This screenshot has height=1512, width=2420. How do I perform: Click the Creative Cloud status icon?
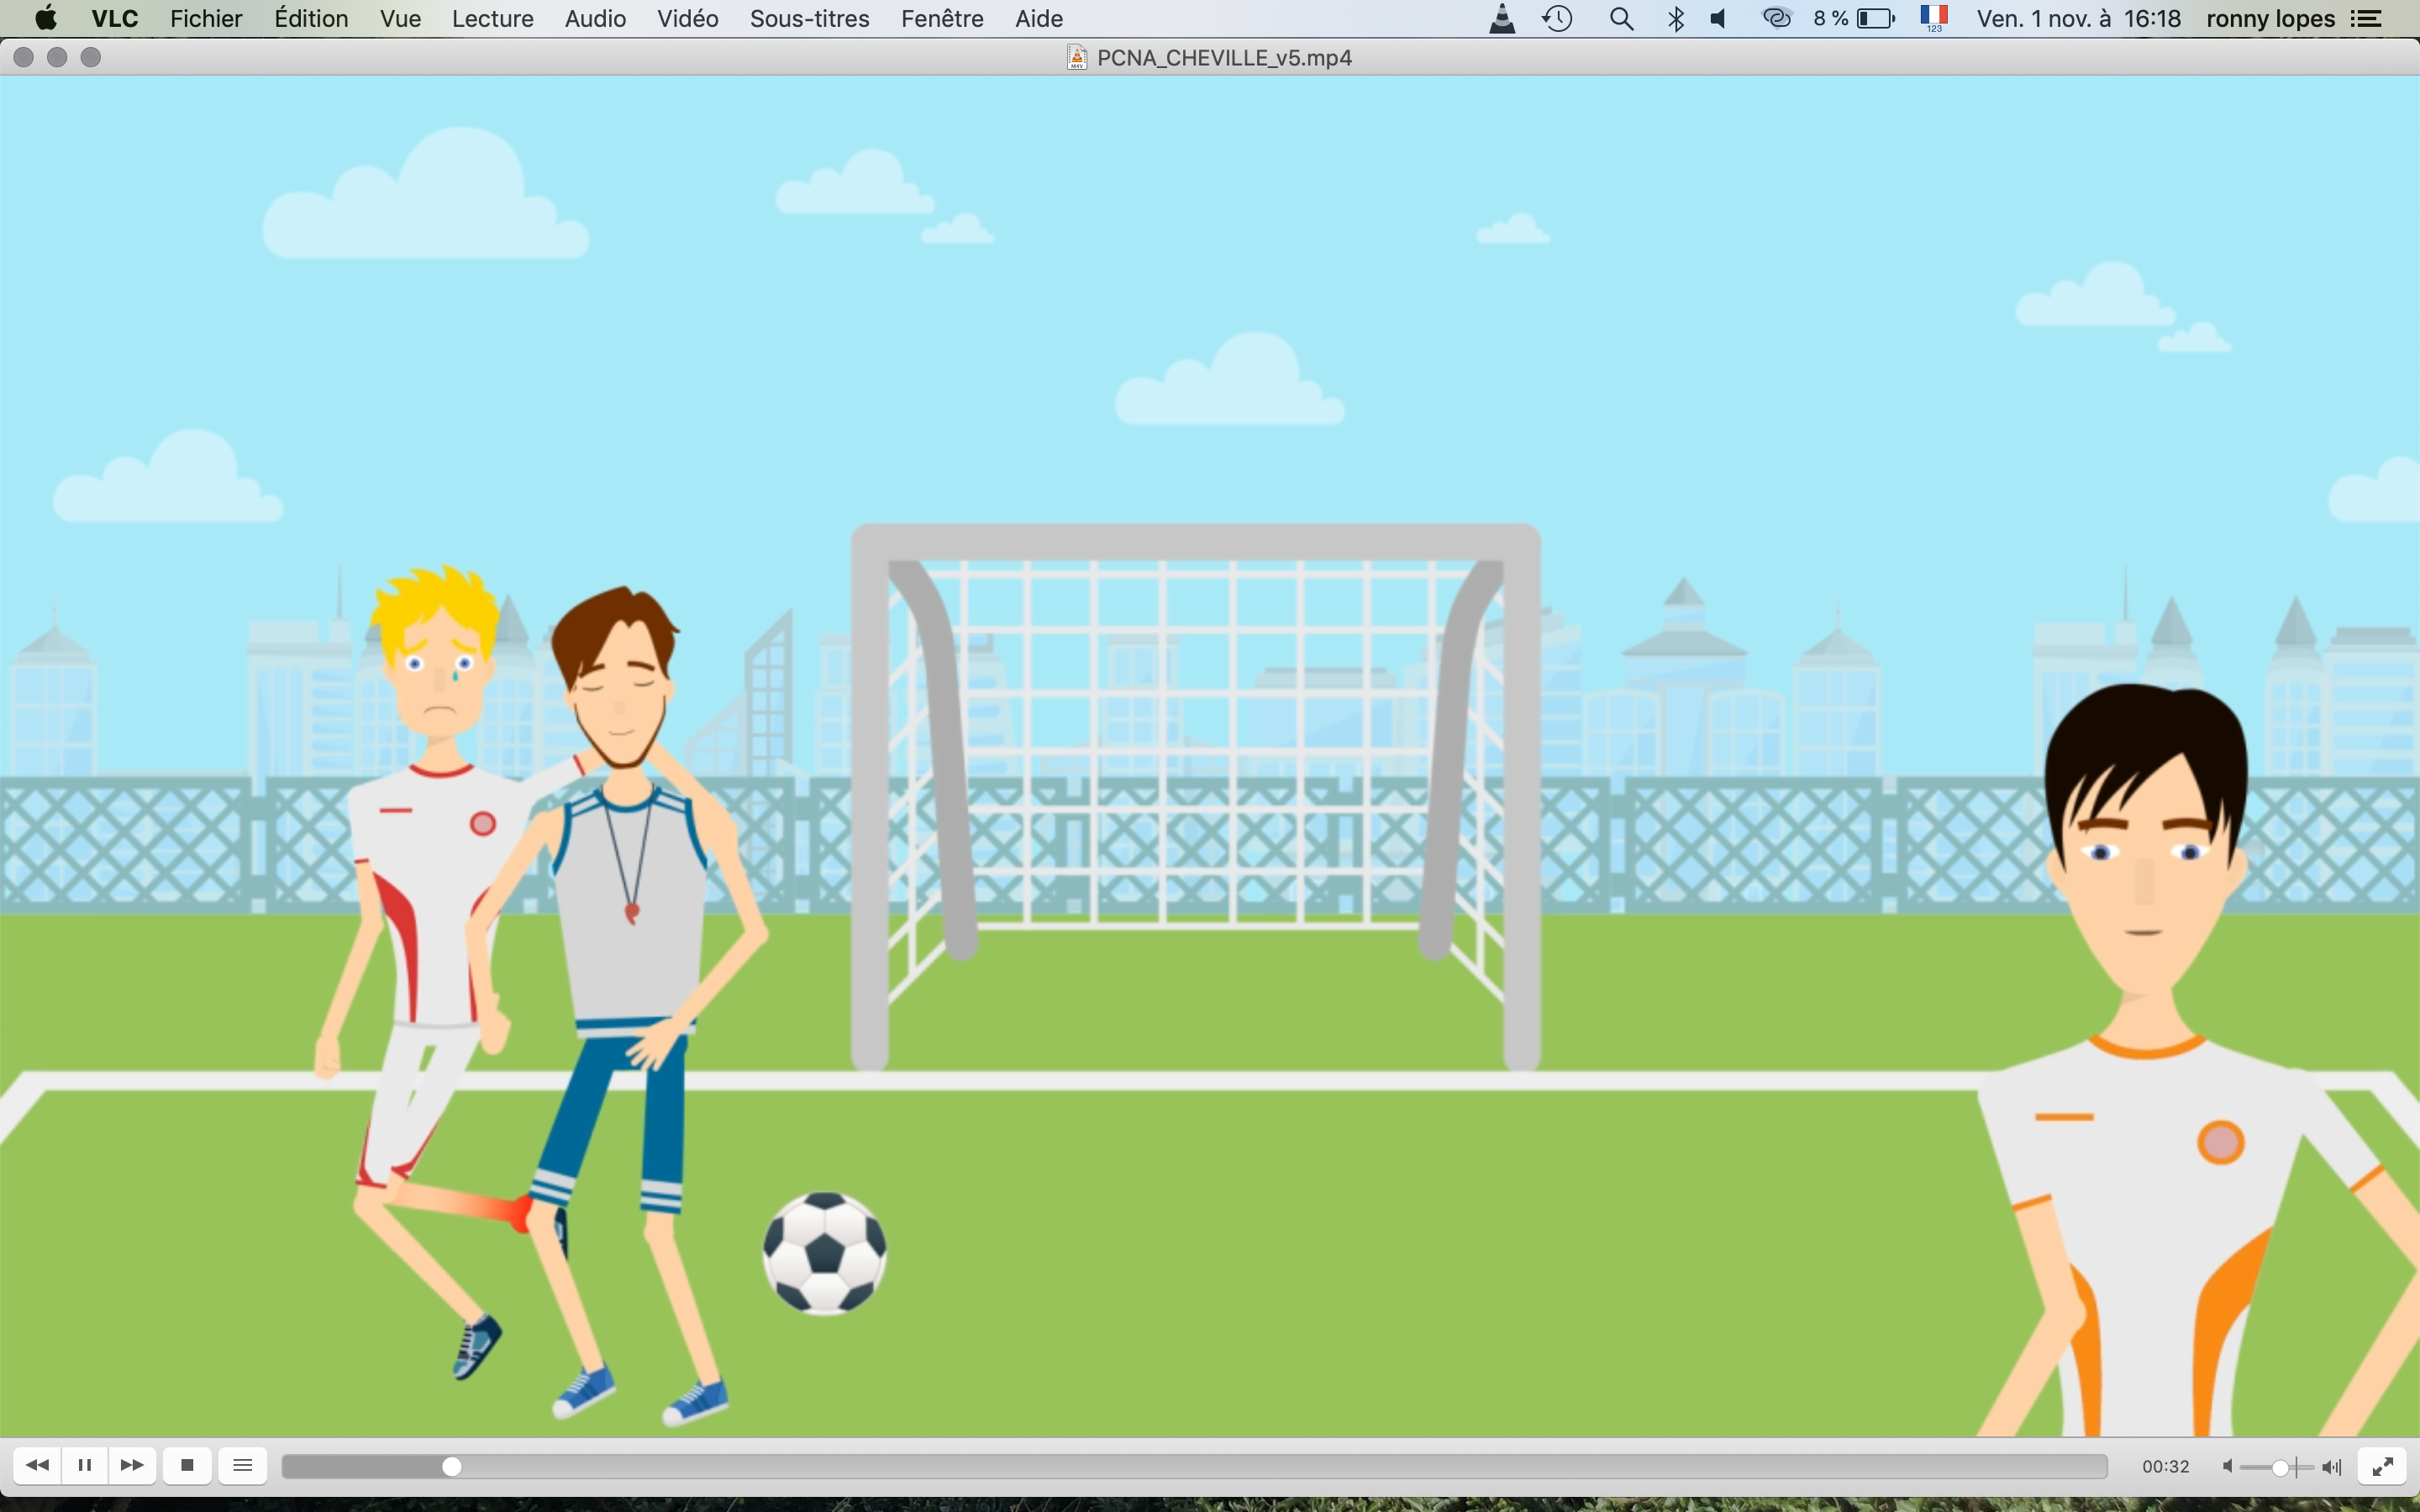pos(1776,18)
